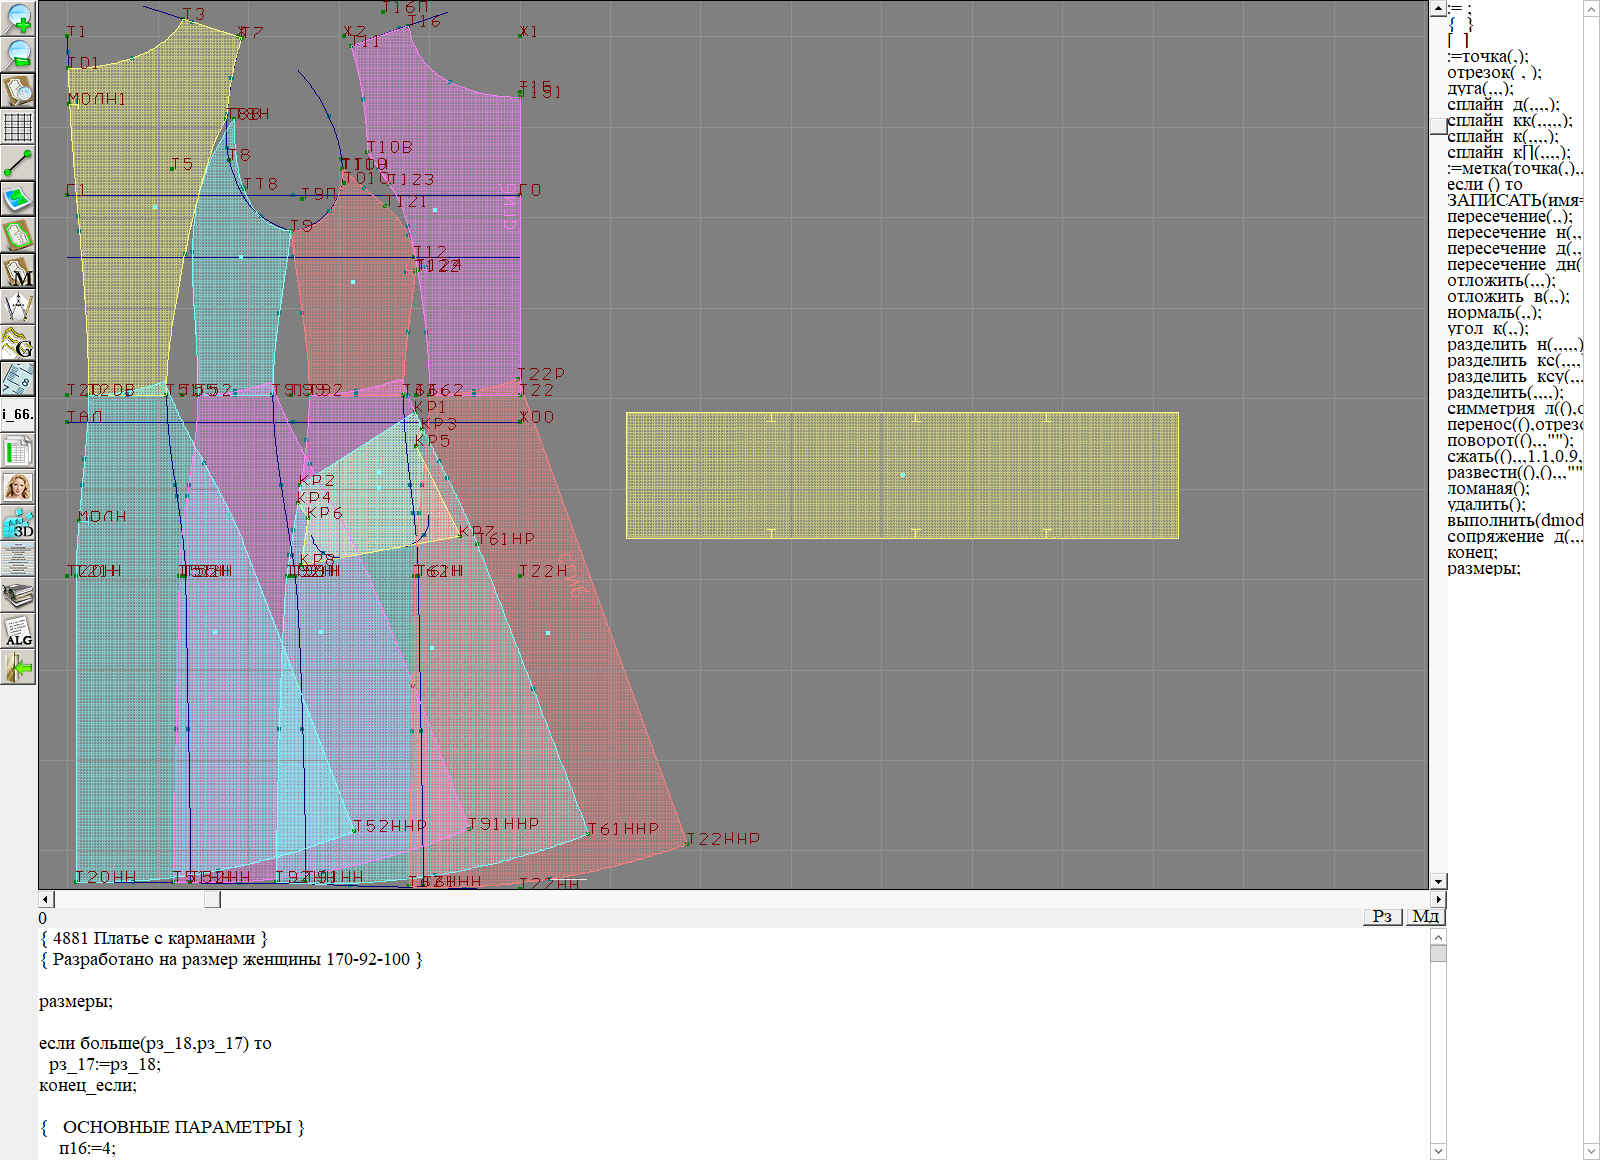Click the canvas vertical scrollbar down arrow
This screenshot has width=1600, height=1160.
1438,881
